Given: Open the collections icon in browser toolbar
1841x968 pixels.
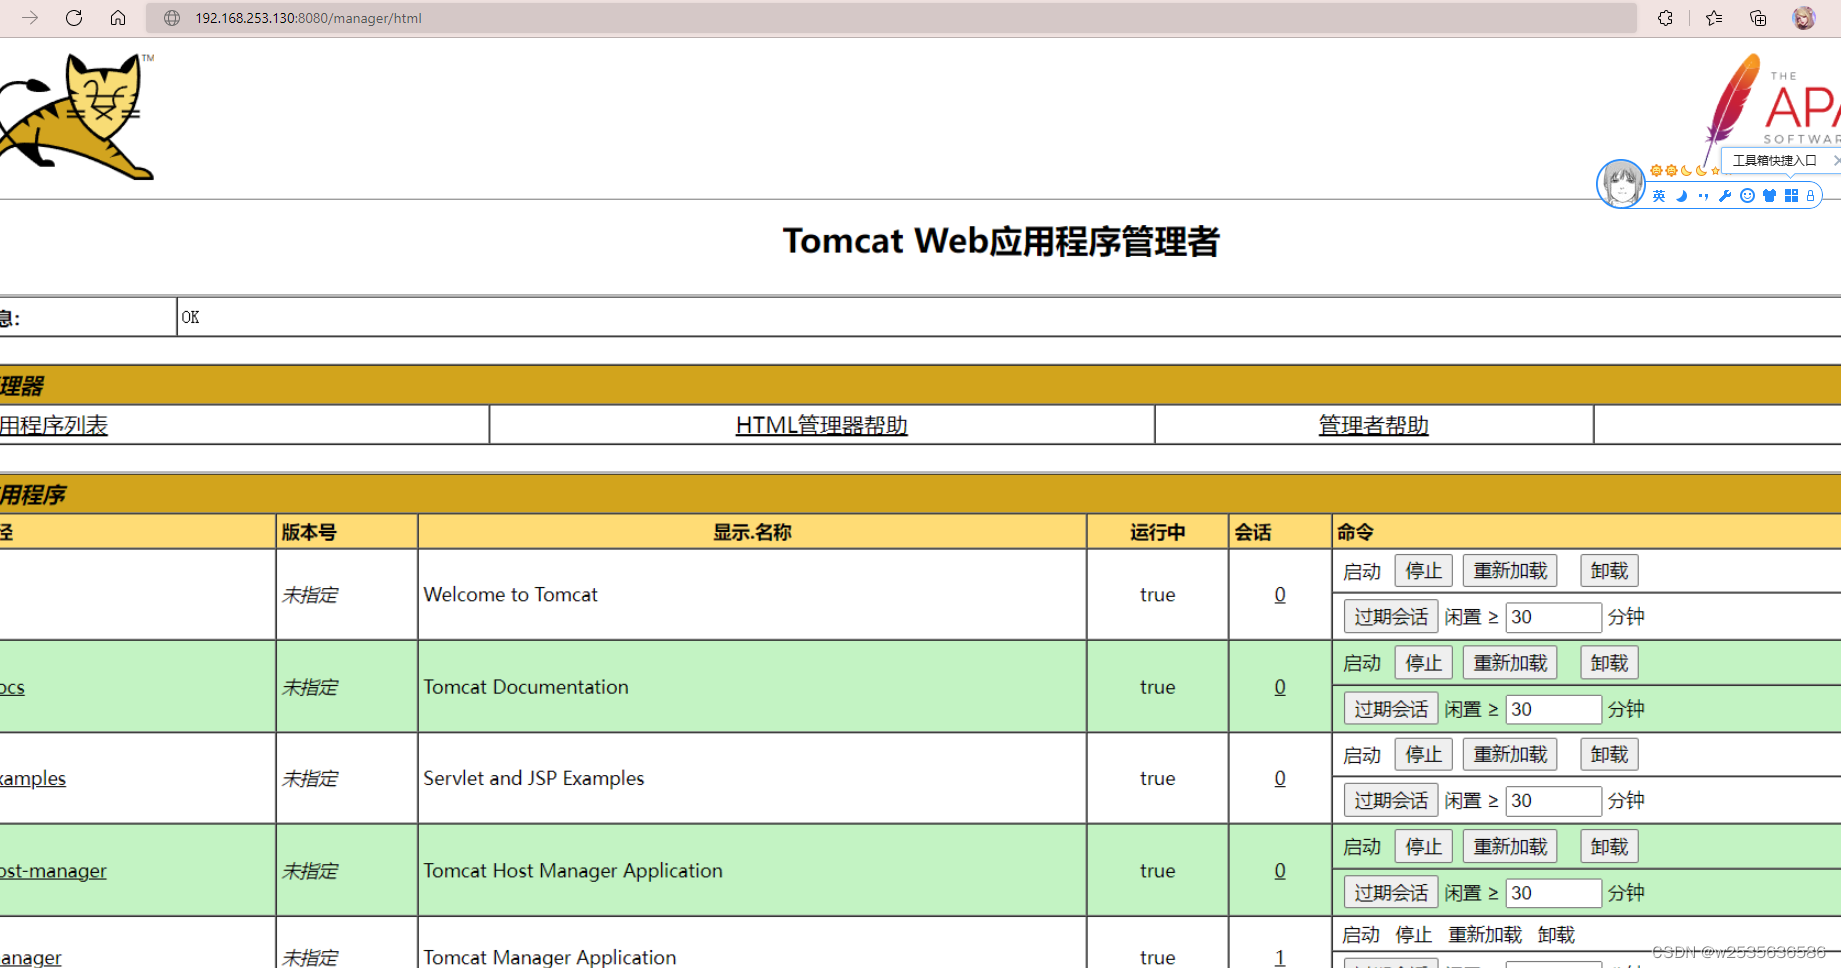Looking at the screenshot, I should (1758, 18).
